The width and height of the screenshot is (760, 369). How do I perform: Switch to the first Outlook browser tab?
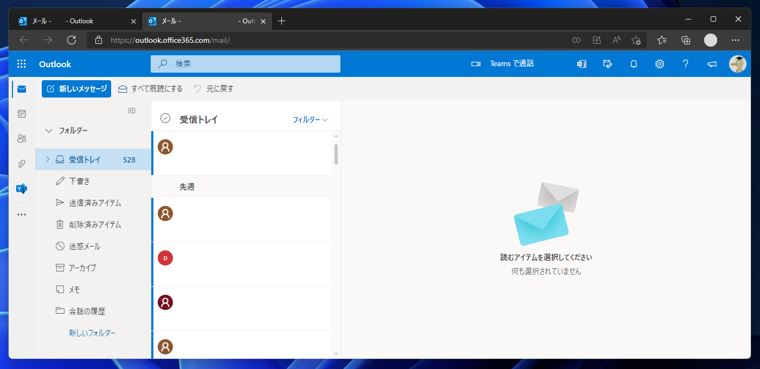78,21
